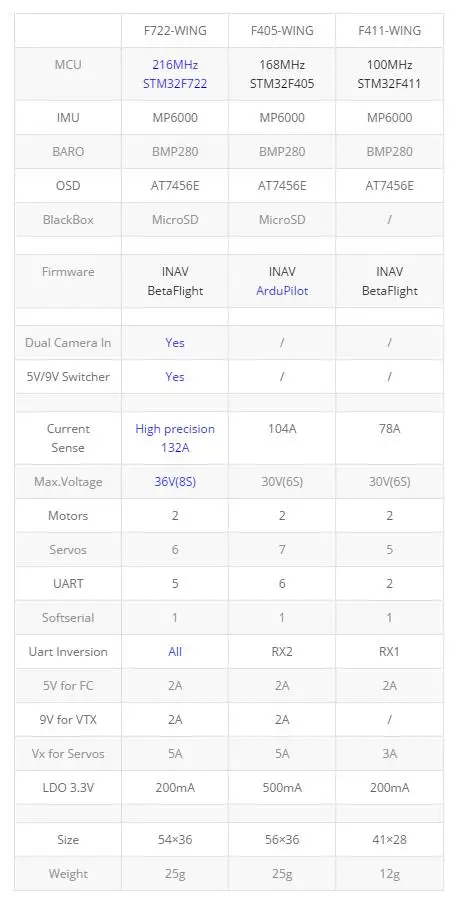Screen dimensions: 460x901
Task: Click the blue 36V(8S) max voltage
Action: tap(175, 482)
